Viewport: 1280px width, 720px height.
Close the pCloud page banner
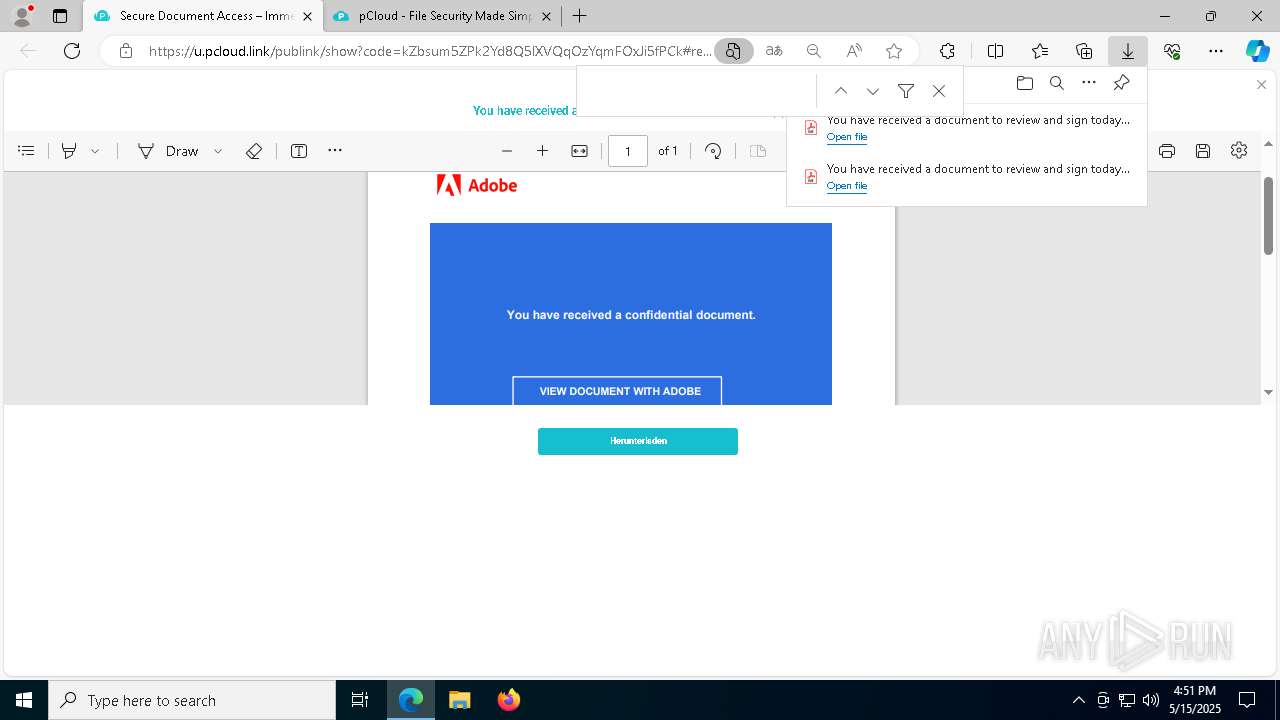(x=1261, y=85)
